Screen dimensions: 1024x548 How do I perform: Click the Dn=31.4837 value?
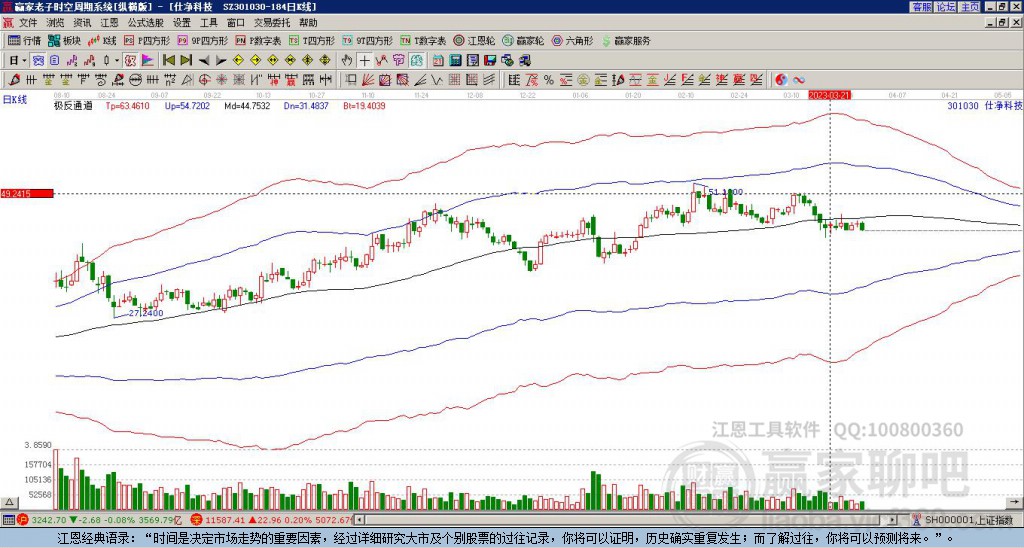[306, 106]
